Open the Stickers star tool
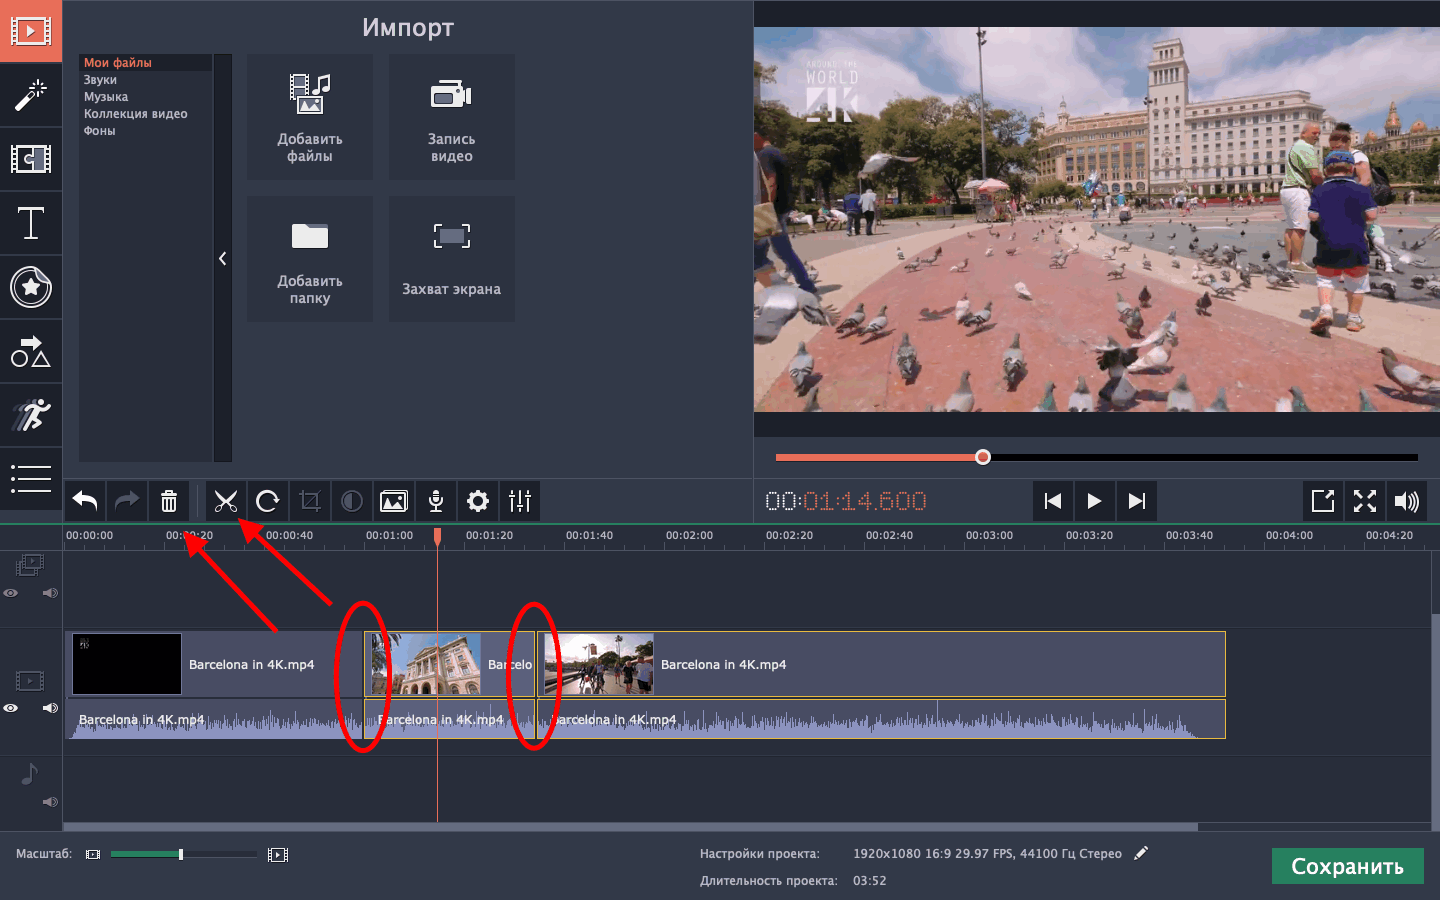1440x900 pixels. click(31, 287)
